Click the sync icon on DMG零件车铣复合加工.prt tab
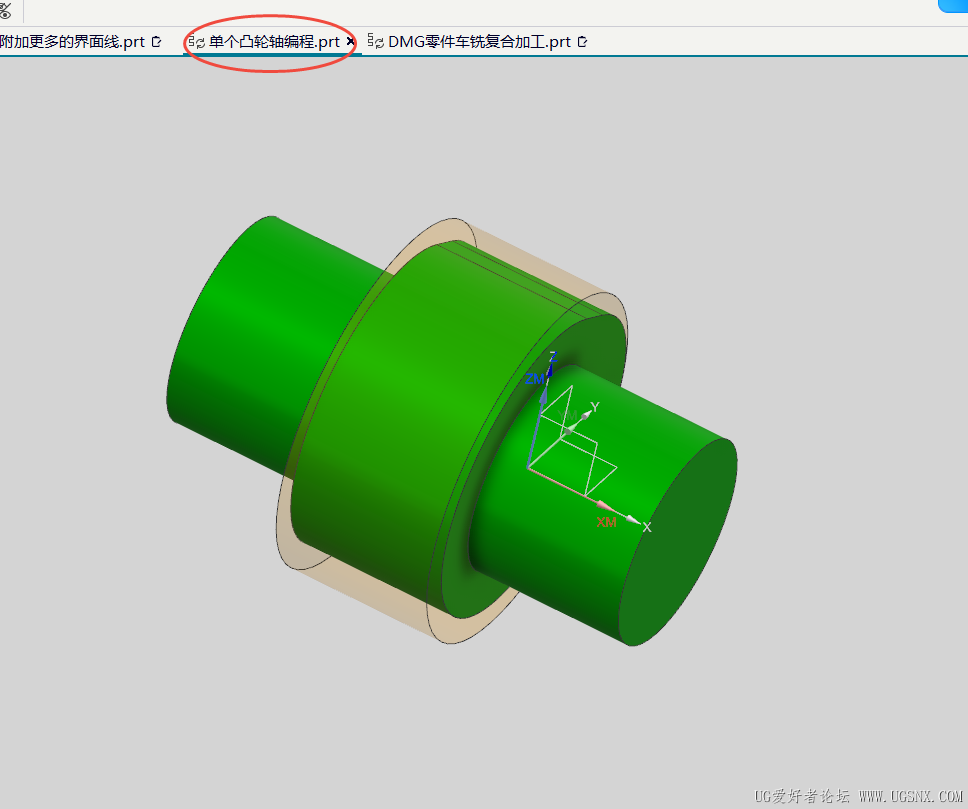Image resolution: width=968 pixels, height=809 pixels. coord(376,42)
